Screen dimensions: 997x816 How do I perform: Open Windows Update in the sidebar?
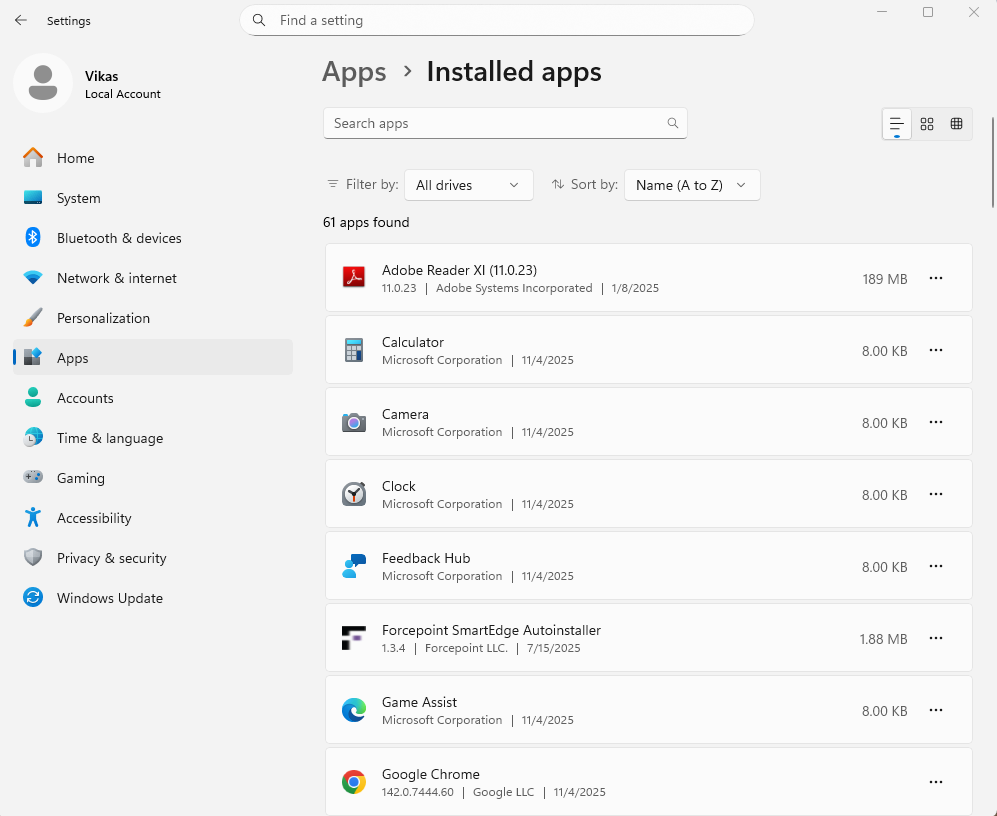[109, 598]
